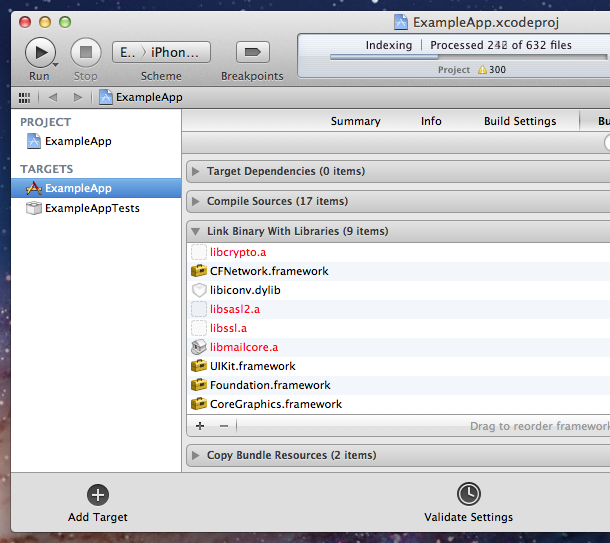Switch to the Info tab

pyautogui.click(x=431, y=121)
